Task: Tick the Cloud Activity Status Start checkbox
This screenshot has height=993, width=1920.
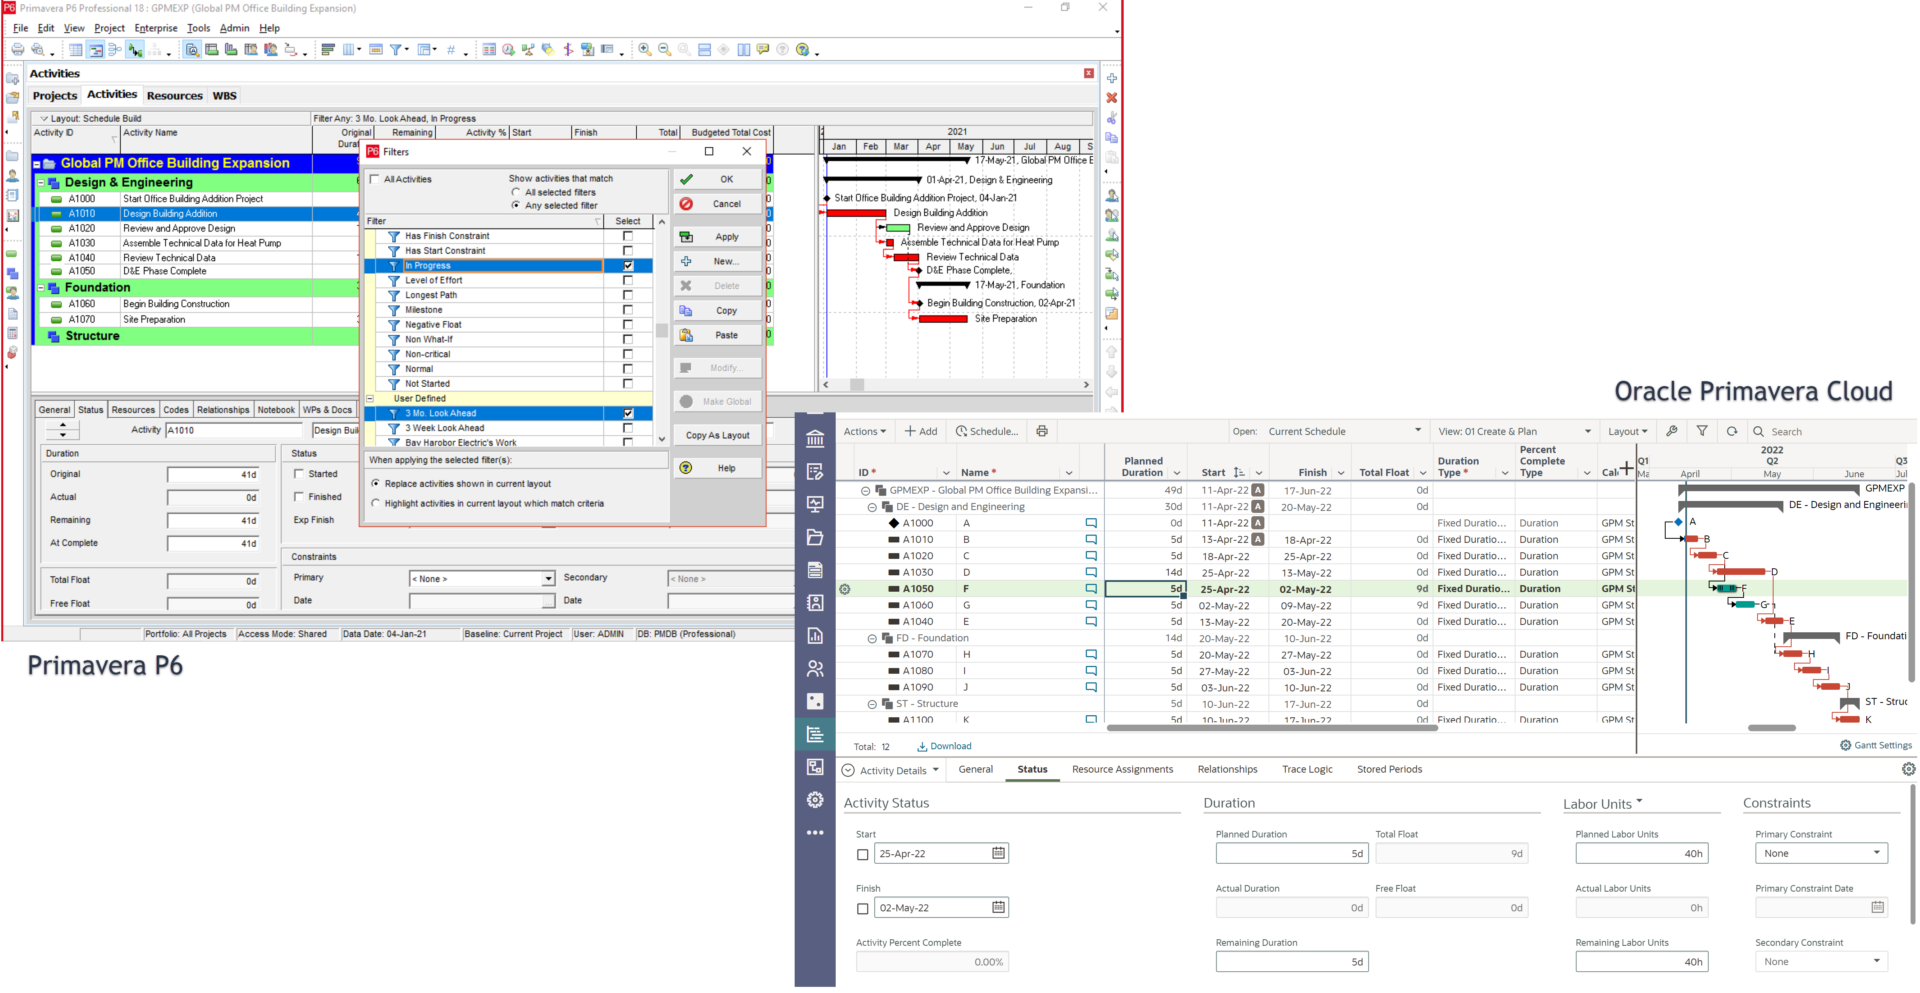Action: pyautogui.click(x=863, y=854)
